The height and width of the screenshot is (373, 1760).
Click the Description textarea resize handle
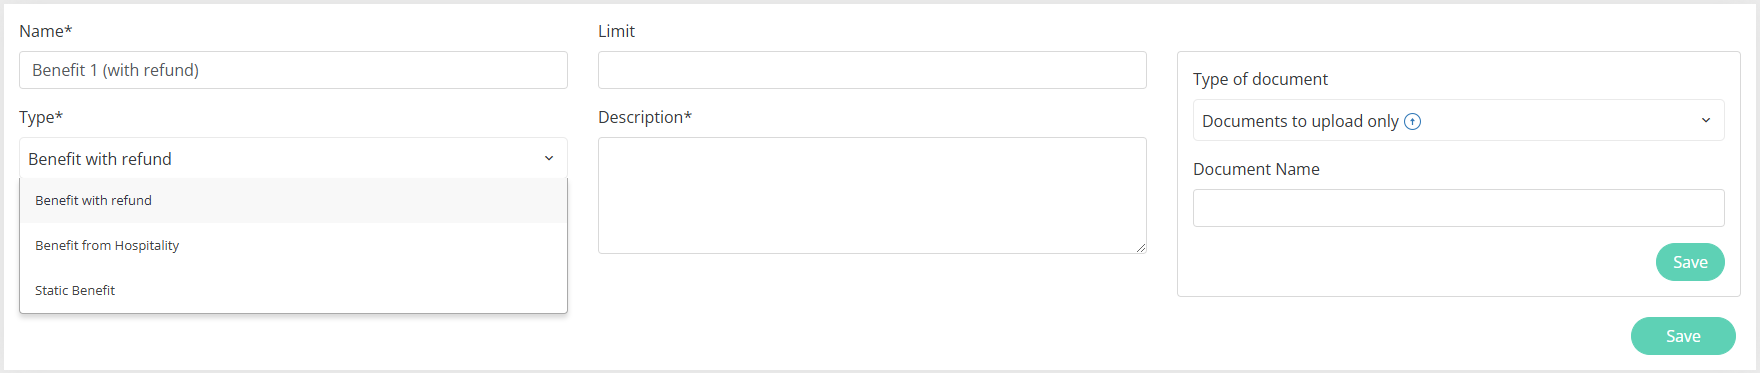pyautogui.click(x=1140, y=247)
